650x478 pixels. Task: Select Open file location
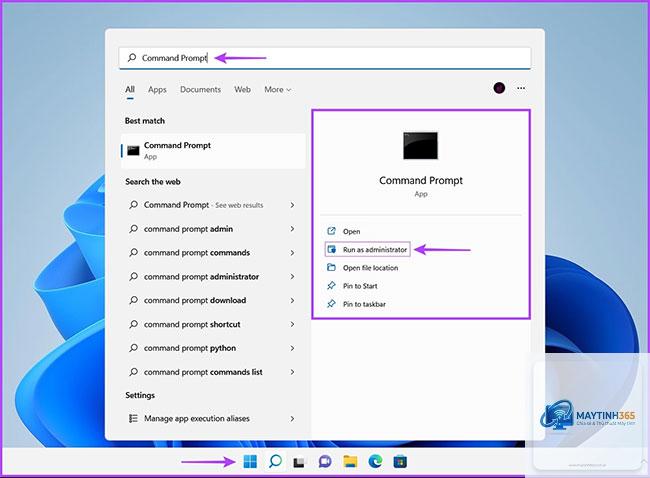370,268
